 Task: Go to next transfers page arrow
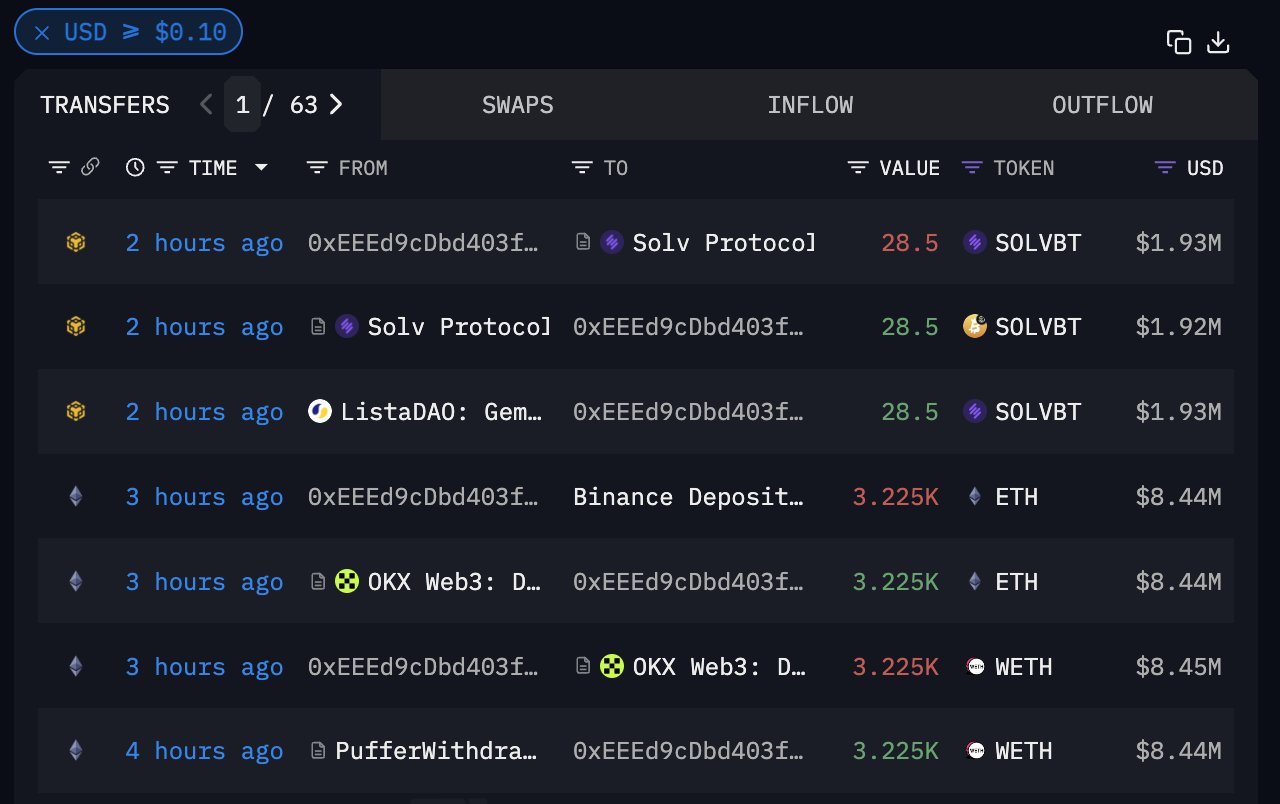(336, 104)
